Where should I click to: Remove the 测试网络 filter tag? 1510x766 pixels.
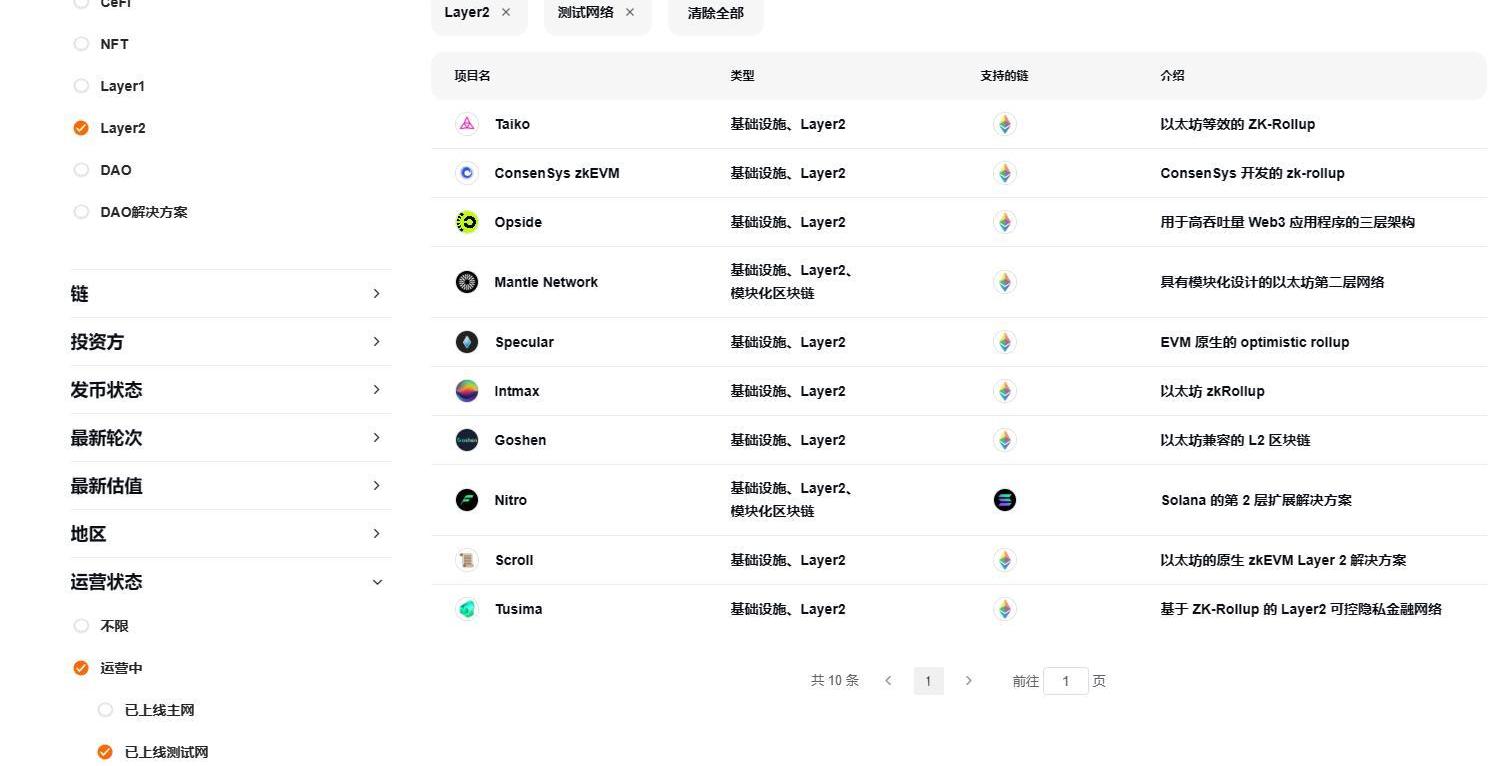630,12
